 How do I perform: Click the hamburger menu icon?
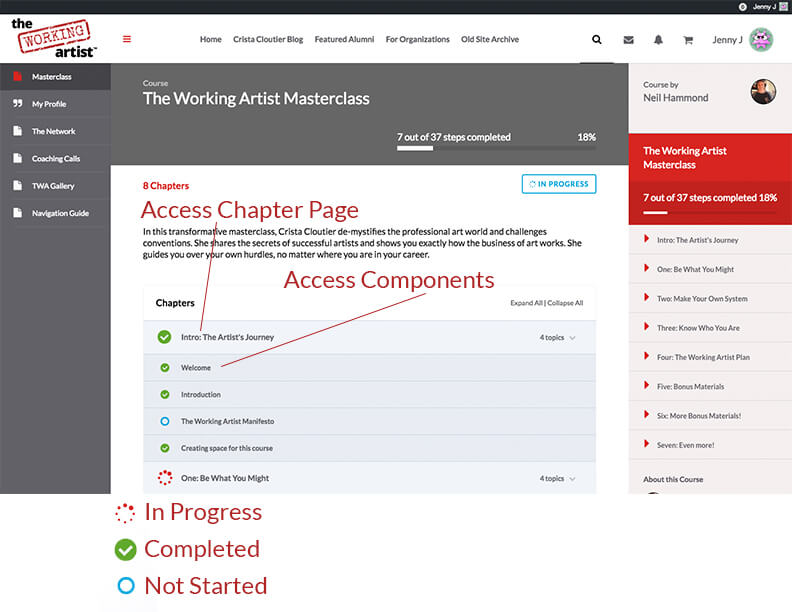coord(127,40)
